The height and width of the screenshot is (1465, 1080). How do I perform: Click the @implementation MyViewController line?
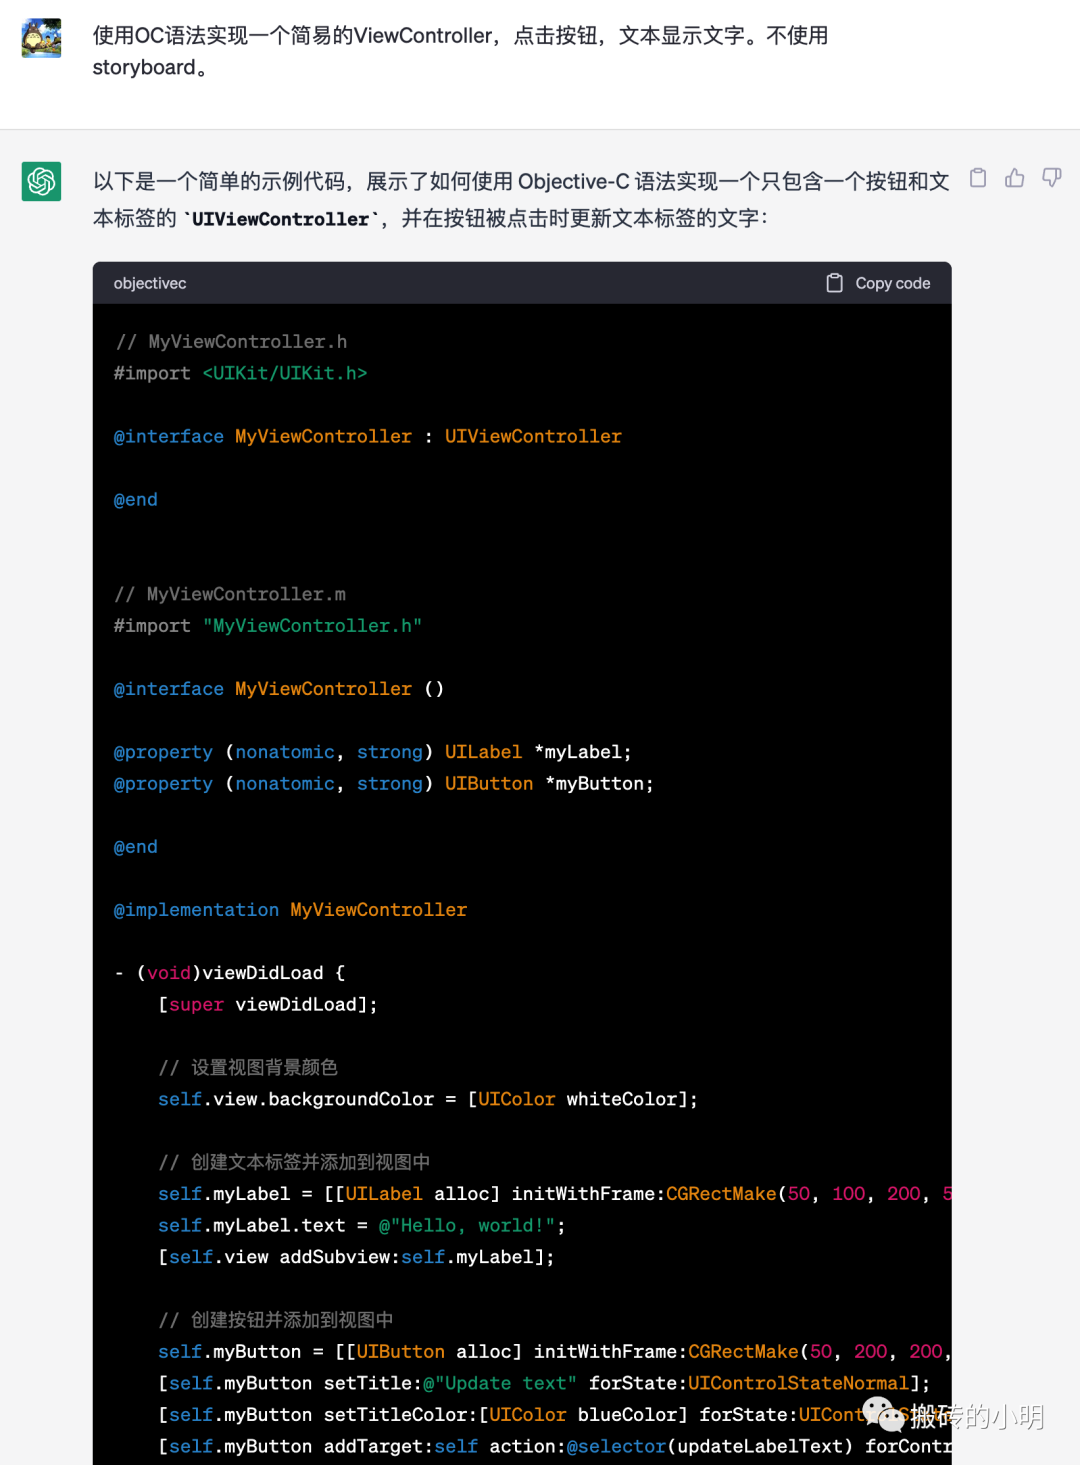coord(290,910)
